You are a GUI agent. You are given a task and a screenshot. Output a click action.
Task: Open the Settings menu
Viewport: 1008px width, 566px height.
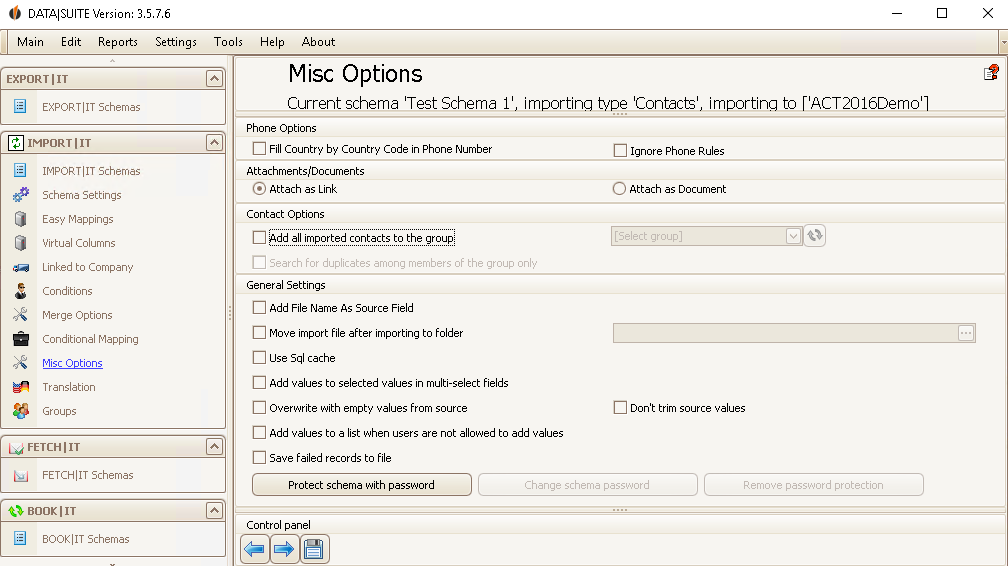point(176,42)
